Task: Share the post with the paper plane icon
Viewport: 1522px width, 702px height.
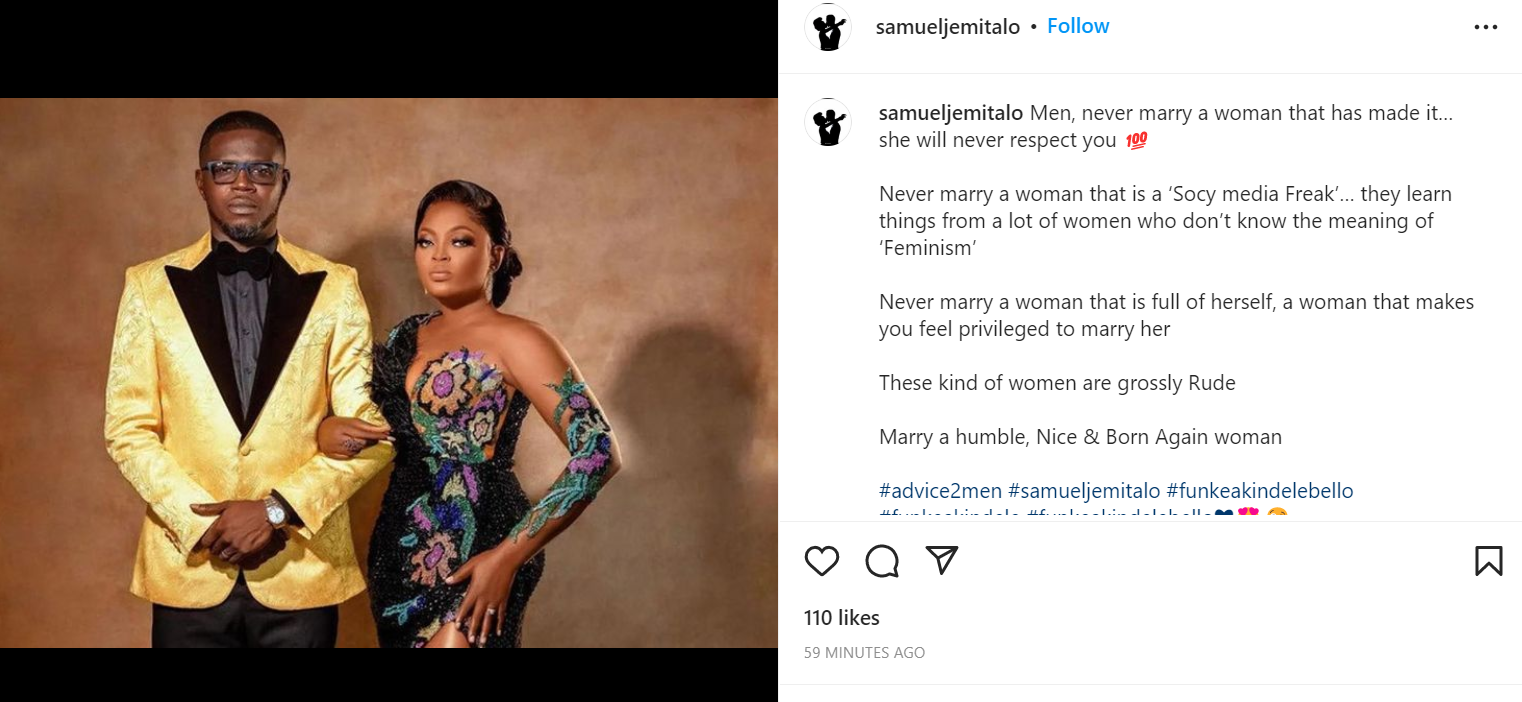Action: tap(940, 561)
